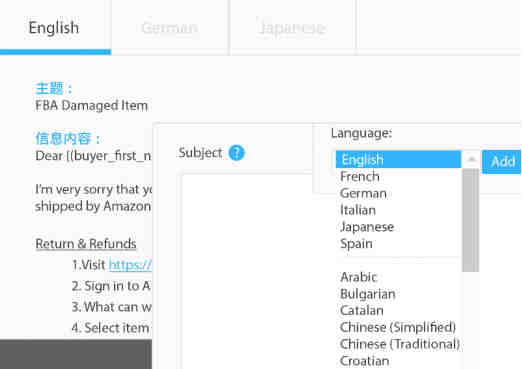This screenshot has height=369, width=522.
Task: Open the https link in Return steps
Action: (x=130, y=265)
